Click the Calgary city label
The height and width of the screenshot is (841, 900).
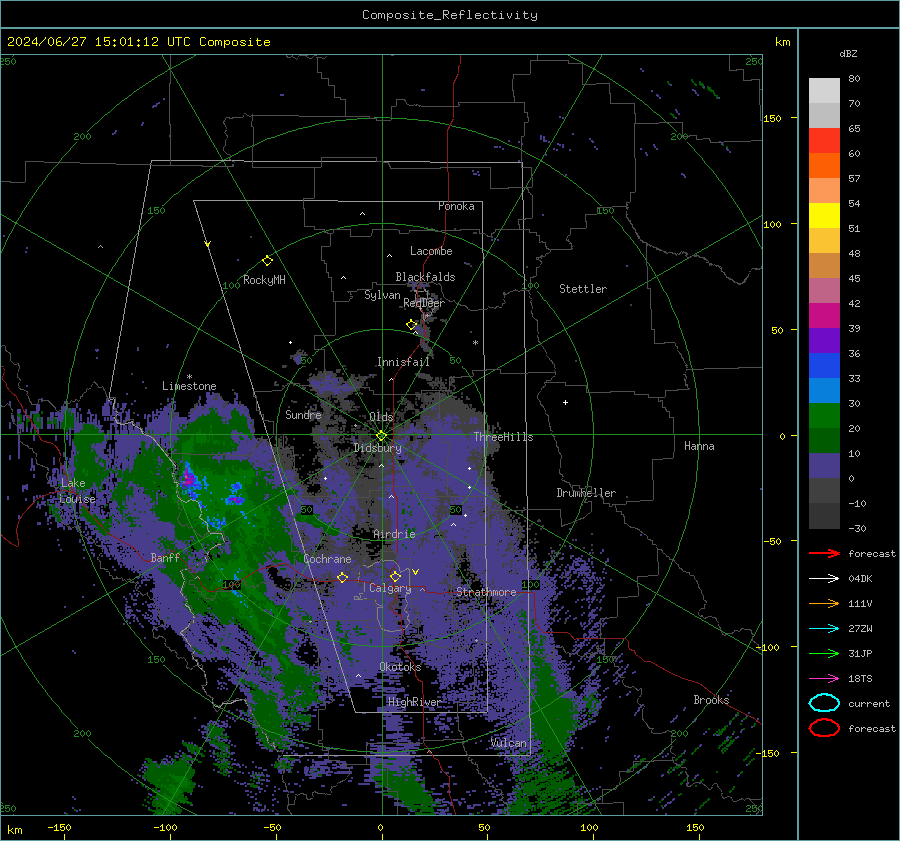coord(390,588)
